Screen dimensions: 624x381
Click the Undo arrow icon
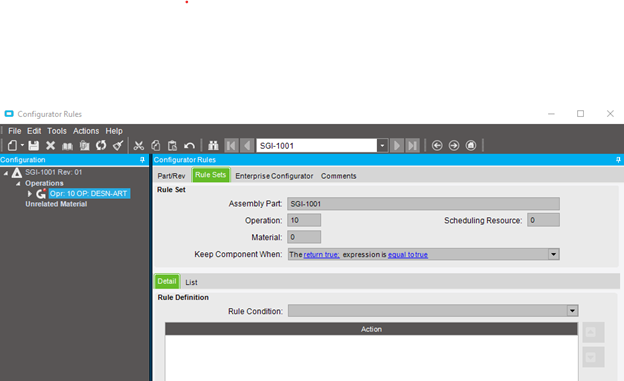pyautogui.click(x=189, y=146)
